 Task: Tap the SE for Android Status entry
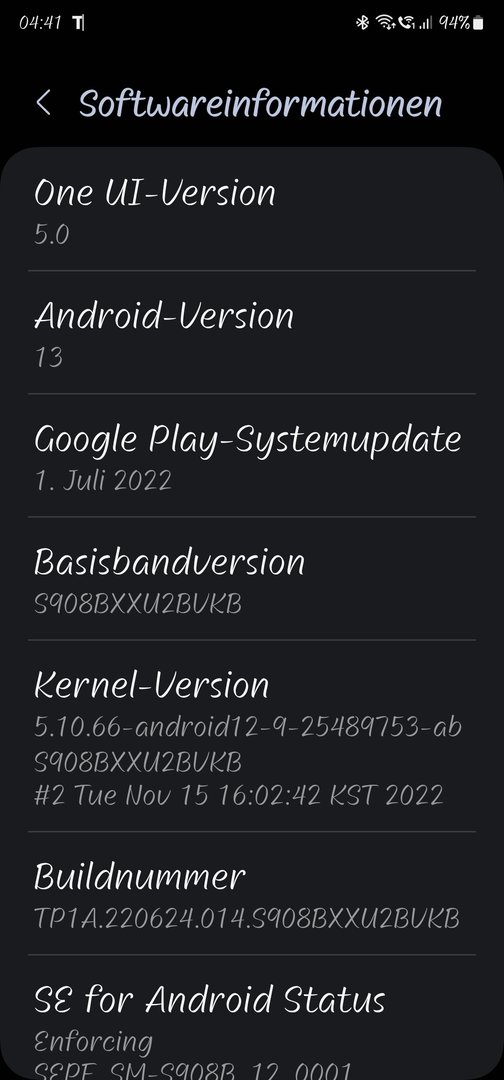[252, 1018]
